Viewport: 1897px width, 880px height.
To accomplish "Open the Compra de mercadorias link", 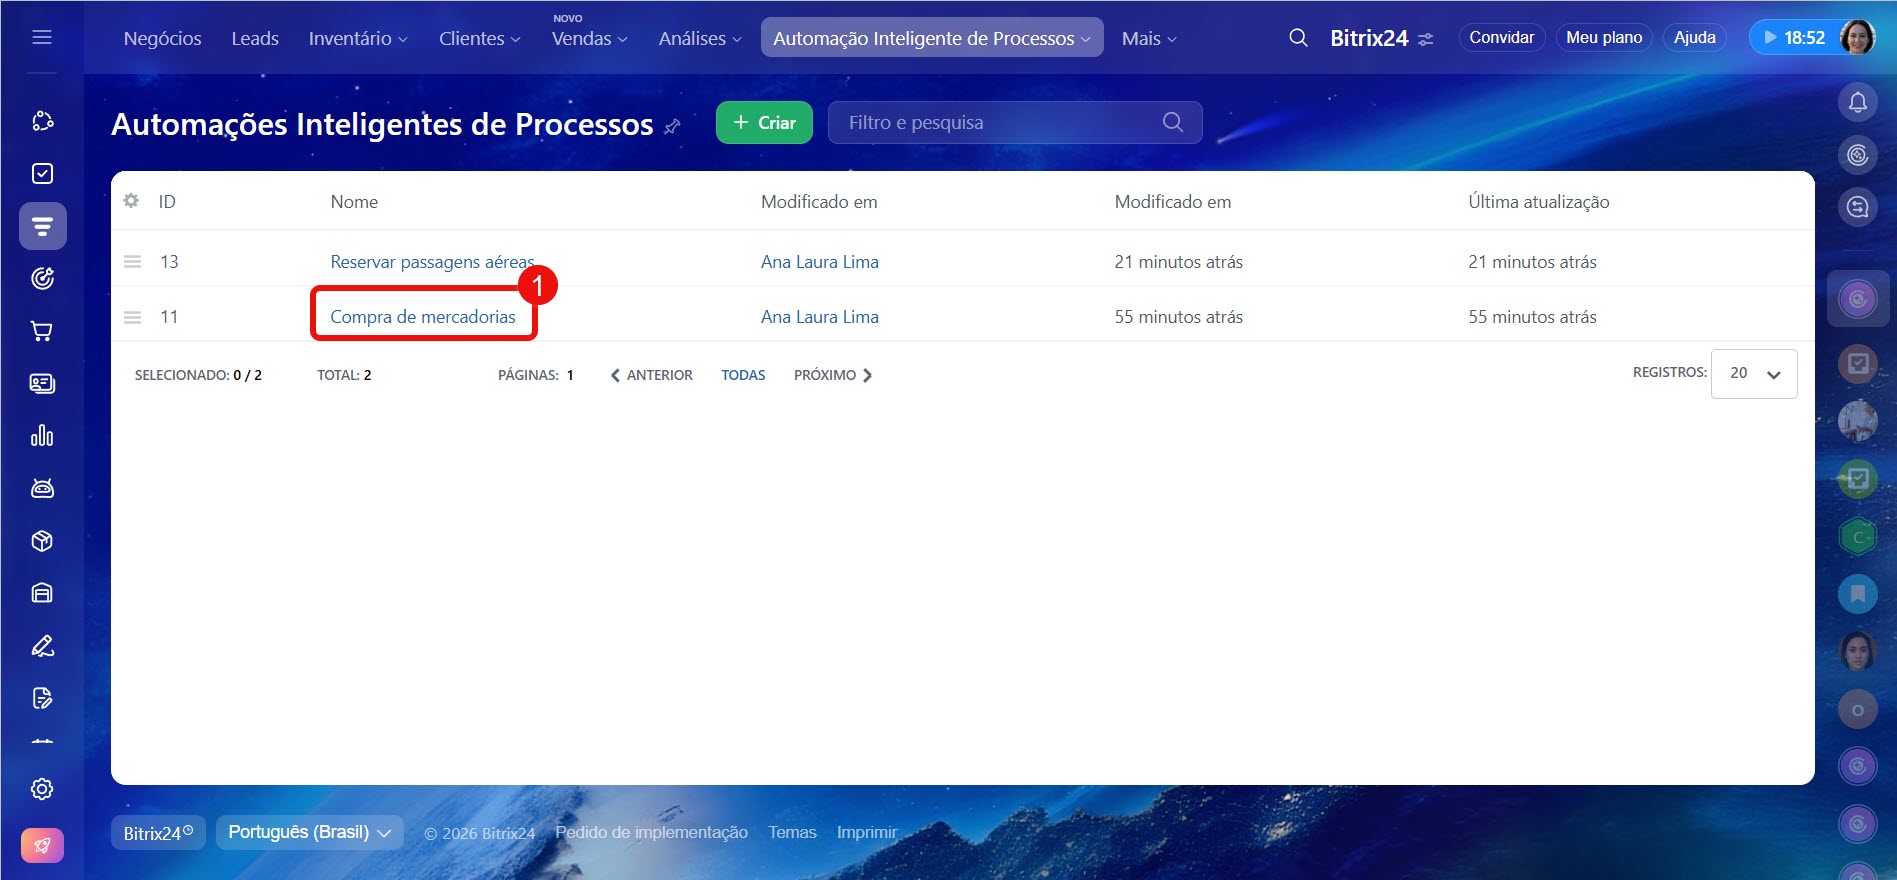I will (x=423, y=316).
